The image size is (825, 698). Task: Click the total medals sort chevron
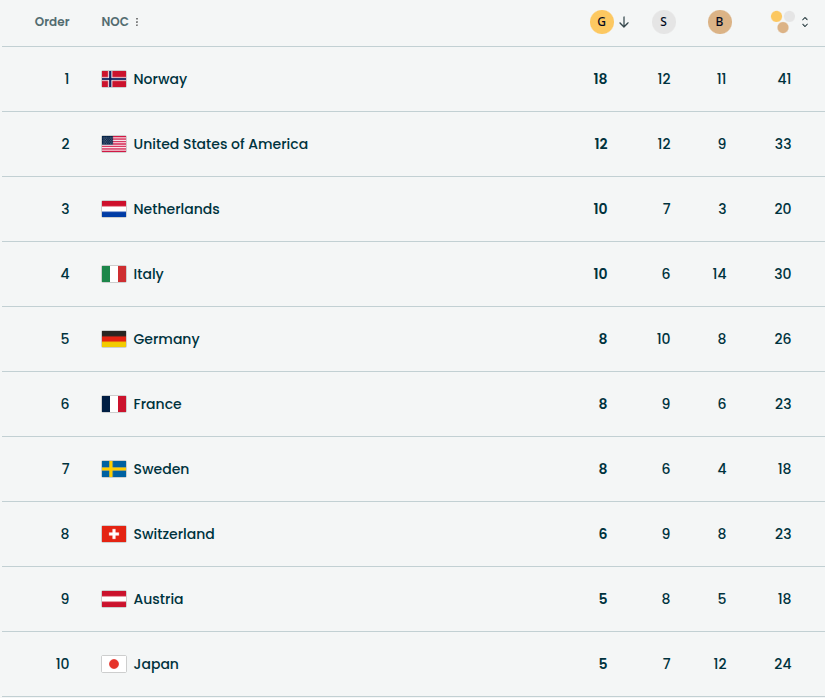[x=805, y=22]
